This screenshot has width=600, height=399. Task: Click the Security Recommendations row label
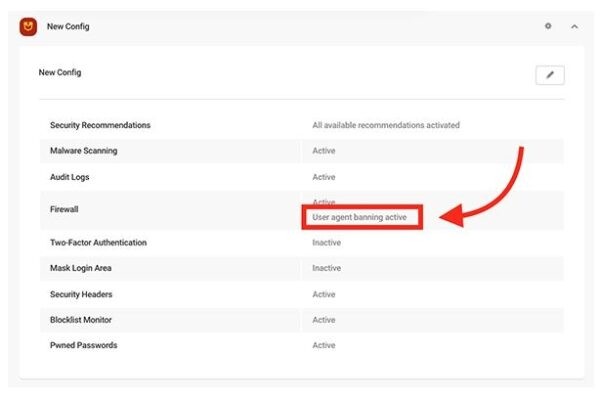[x=100, y=125]
